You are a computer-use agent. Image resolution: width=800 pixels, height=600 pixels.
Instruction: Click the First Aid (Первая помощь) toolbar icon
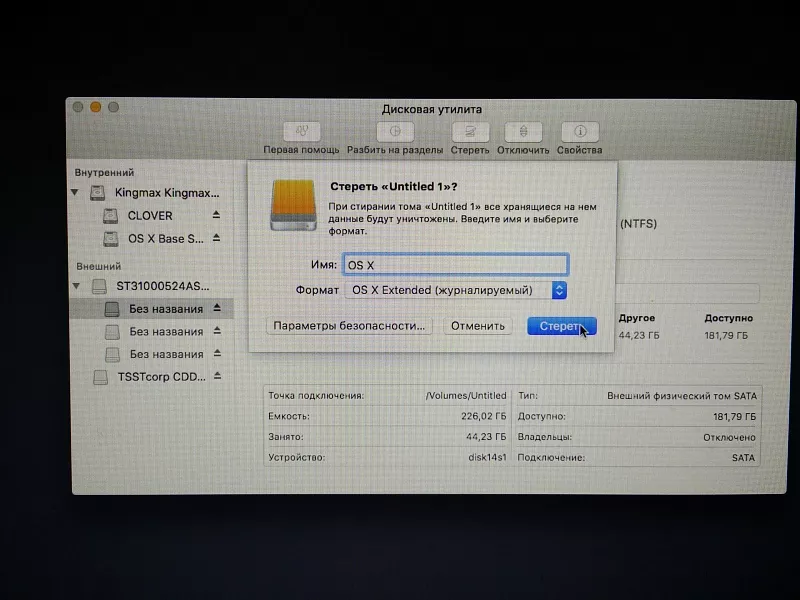click(x=302, y=132)
